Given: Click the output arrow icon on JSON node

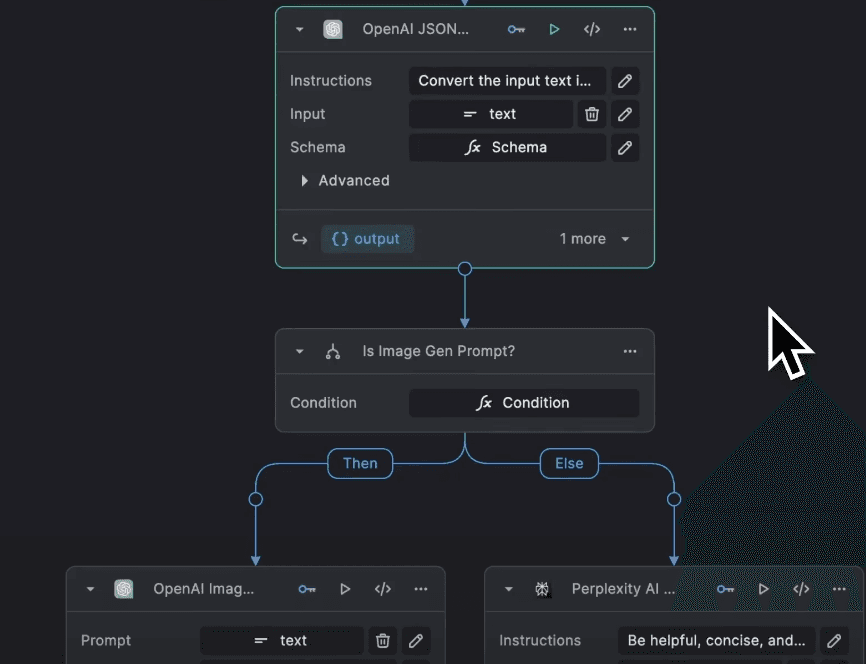Looking at the screenshot, I should point(300,239).
